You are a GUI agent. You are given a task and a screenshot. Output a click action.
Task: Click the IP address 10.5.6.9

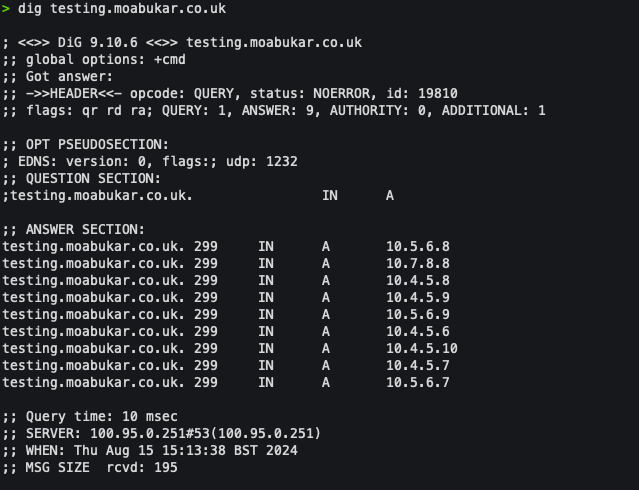pos(418,314)
